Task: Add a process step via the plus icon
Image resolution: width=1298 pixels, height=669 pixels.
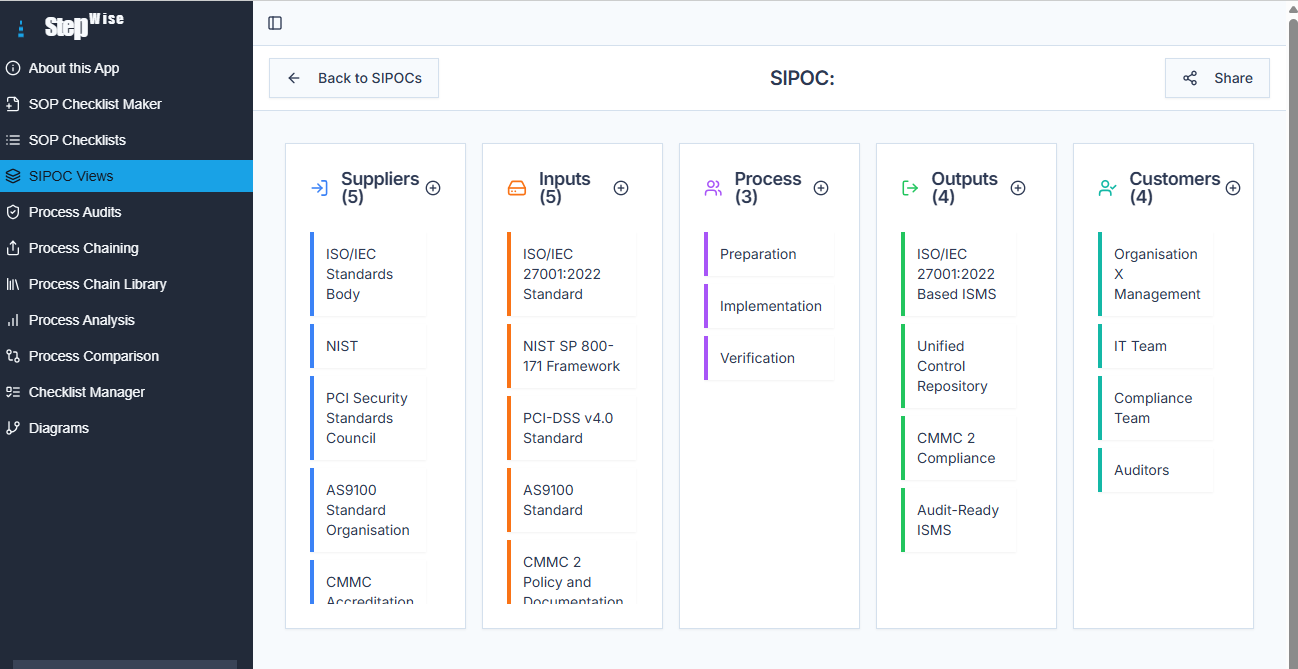Action: point(821,187)
